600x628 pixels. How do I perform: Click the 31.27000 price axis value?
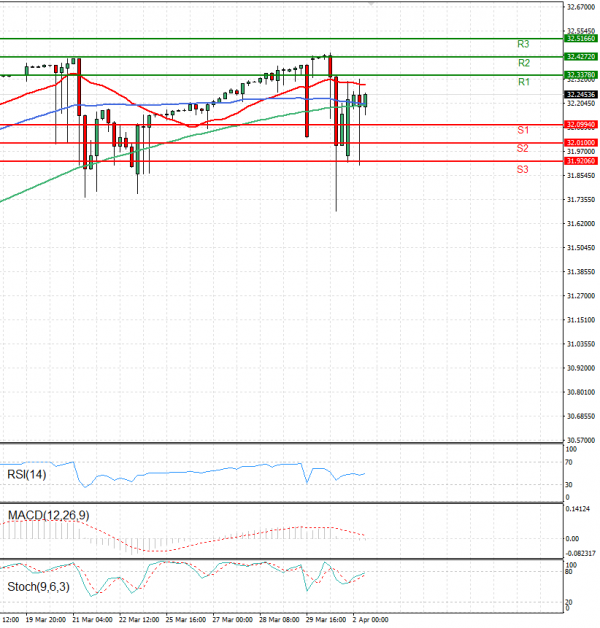[581, 296]
